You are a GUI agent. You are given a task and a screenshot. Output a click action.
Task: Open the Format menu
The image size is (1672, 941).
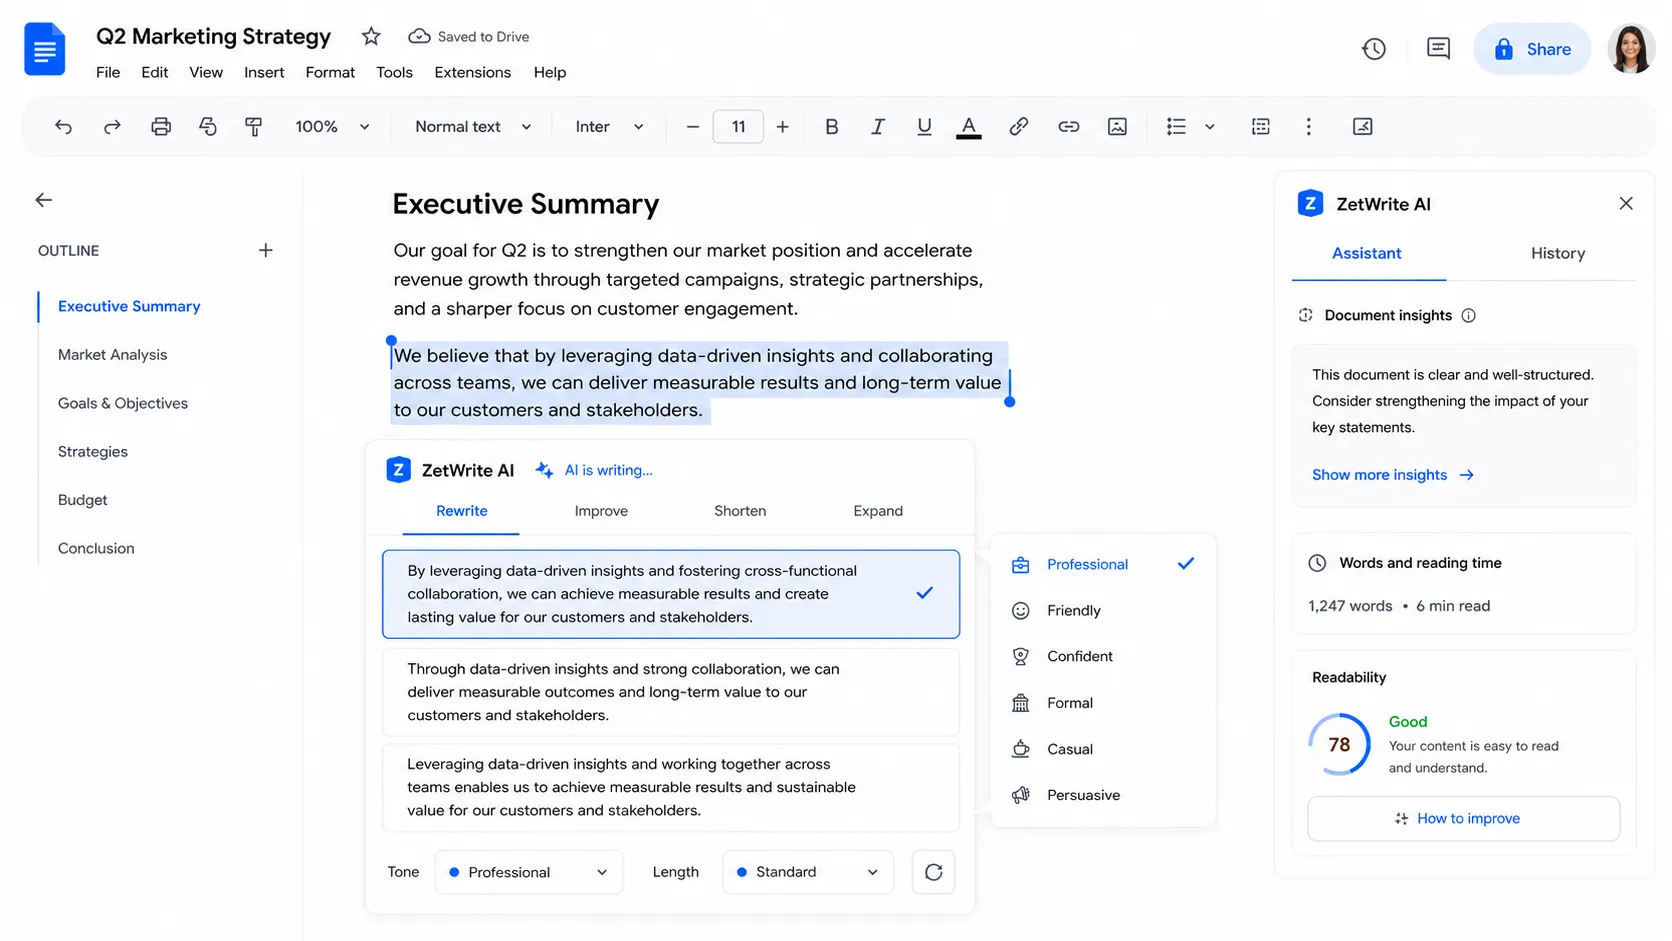330,72
